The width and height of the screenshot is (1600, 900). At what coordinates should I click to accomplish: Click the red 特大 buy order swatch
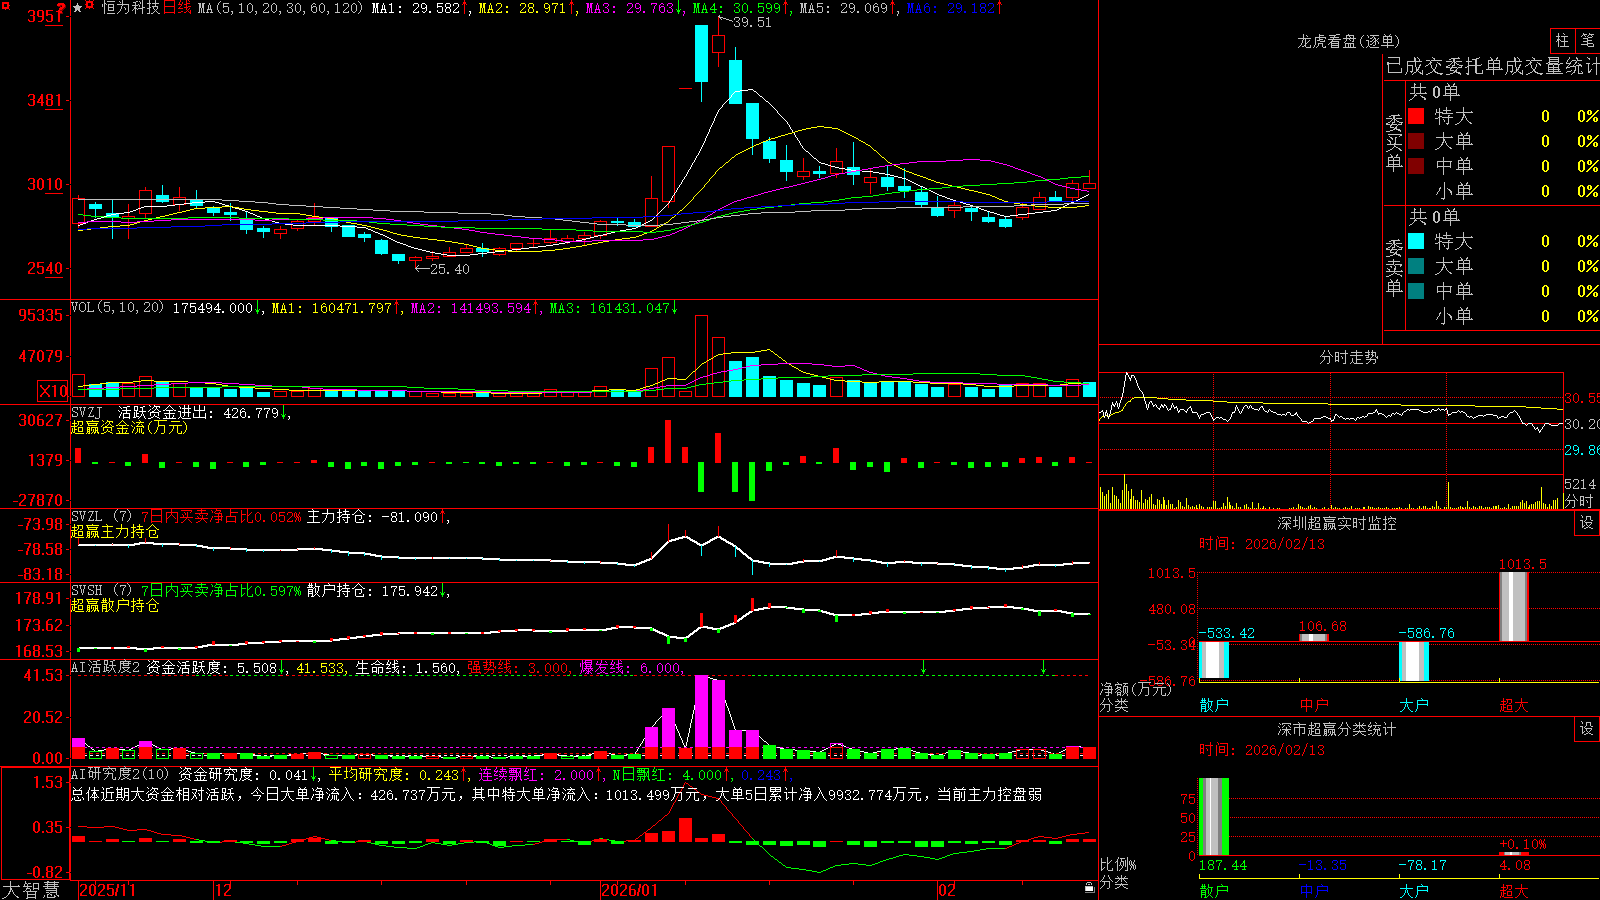pyautogui.click(x=1416, y=116)
